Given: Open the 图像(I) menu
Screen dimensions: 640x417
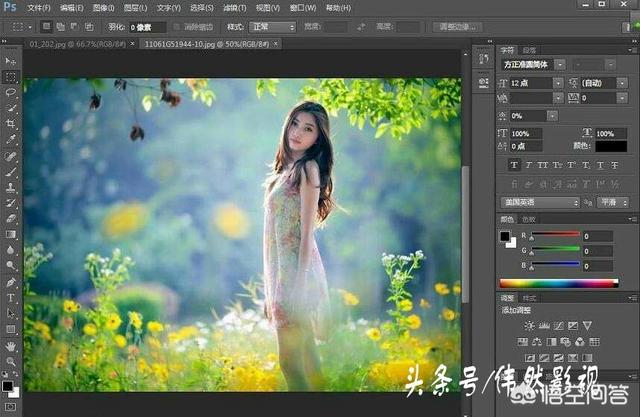Looking at the screenshot, I should point(103,8).
